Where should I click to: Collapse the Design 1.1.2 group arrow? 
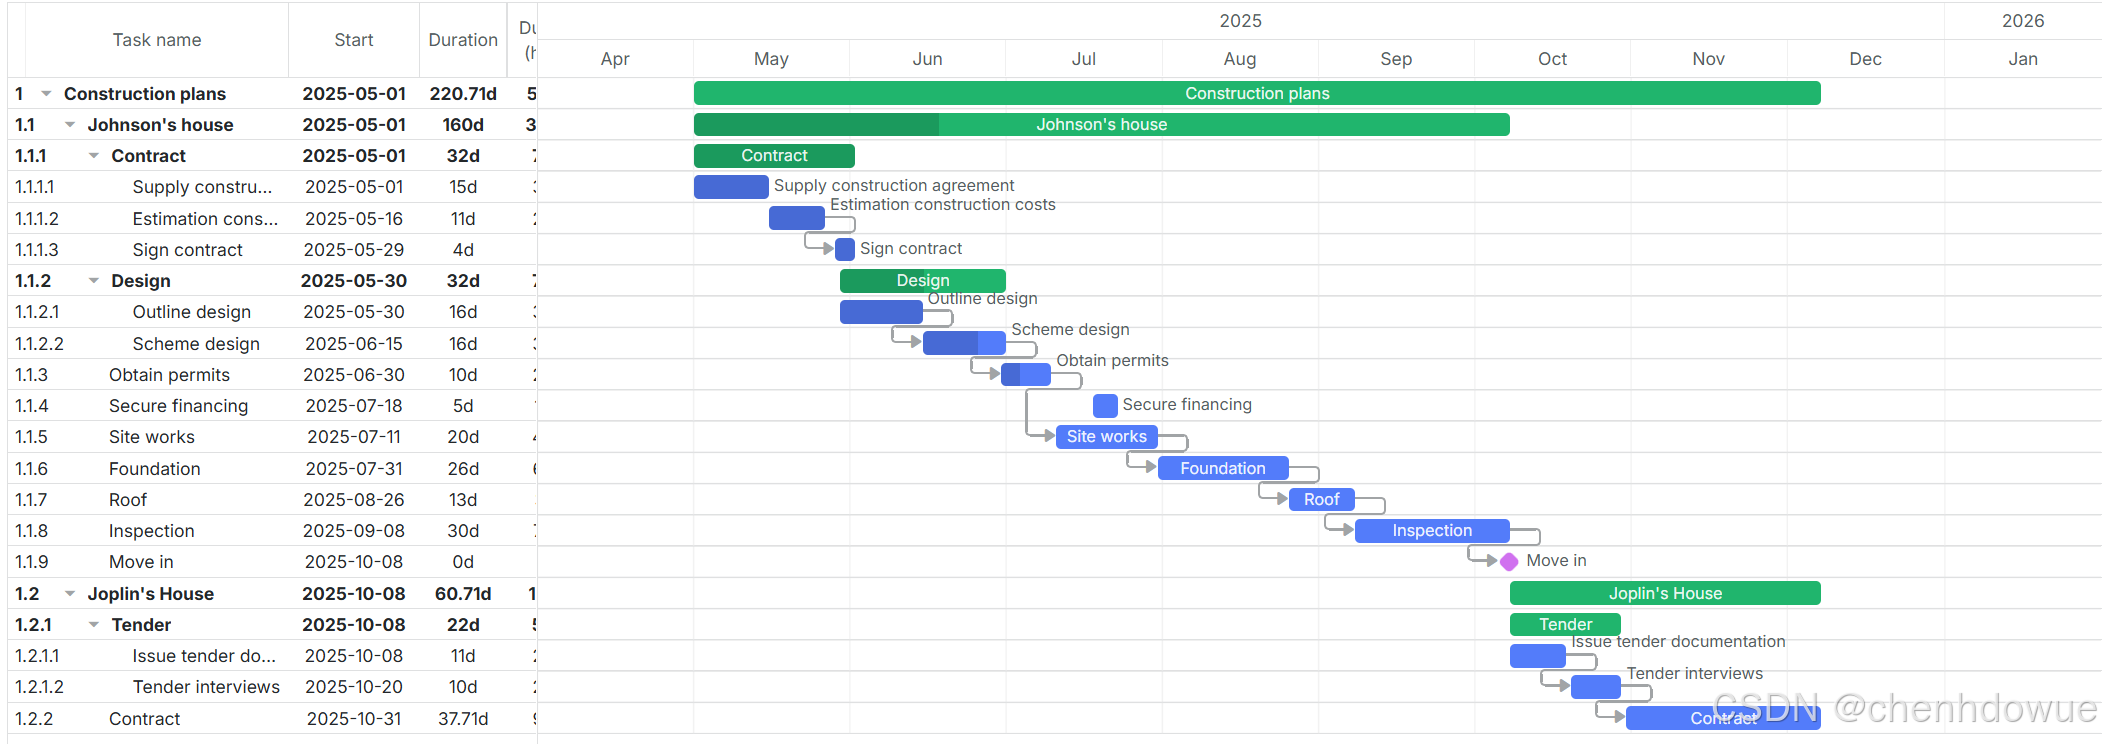(94, 281)
